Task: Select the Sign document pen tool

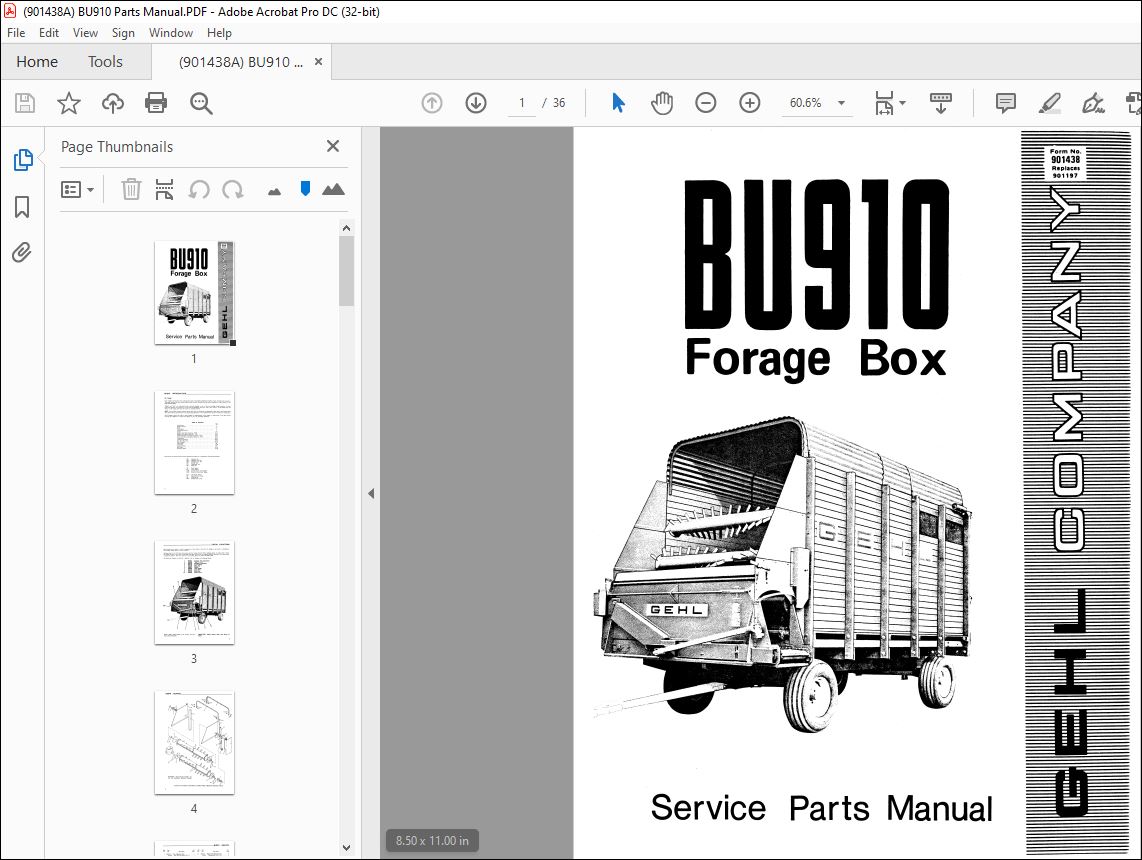Action: (1092, 103)
